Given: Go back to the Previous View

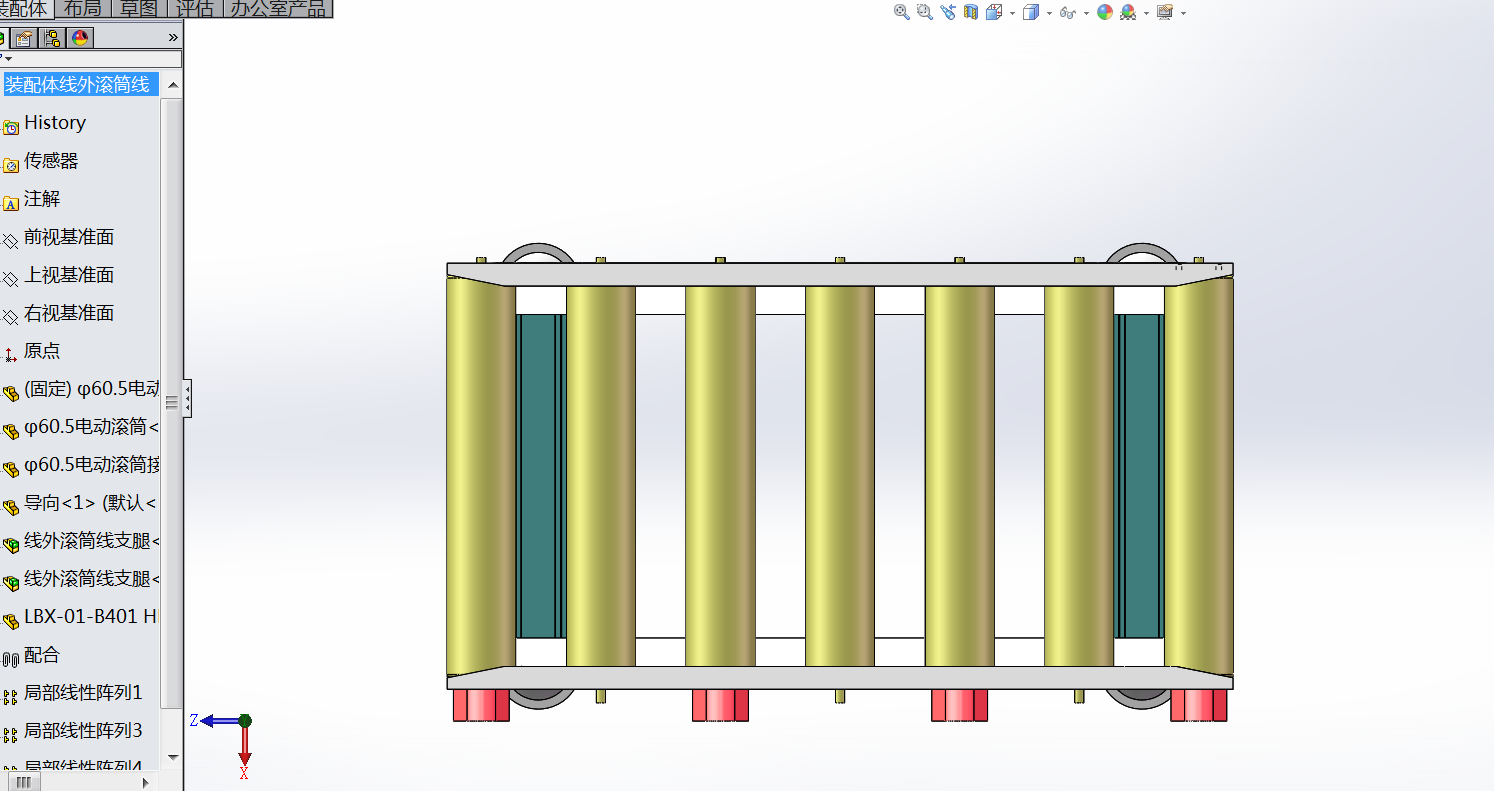Looking at the screenshot, I should coord(948,12).
